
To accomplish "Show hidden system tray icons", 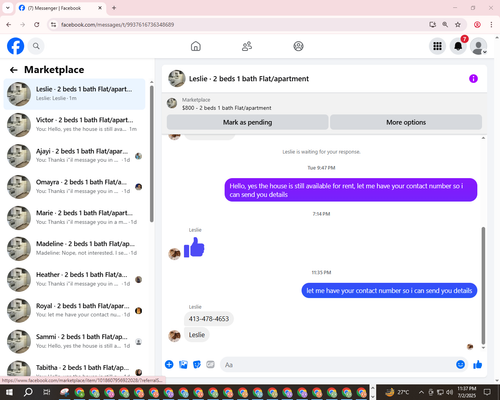I will click(421, 392).
